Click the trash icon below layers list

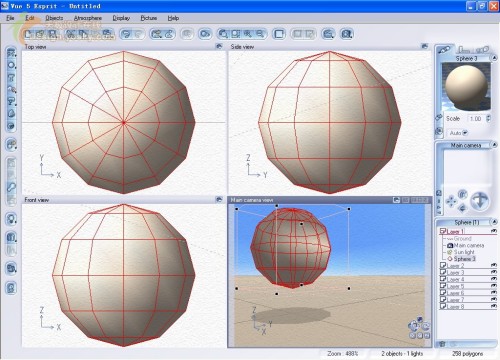(442, 344)
